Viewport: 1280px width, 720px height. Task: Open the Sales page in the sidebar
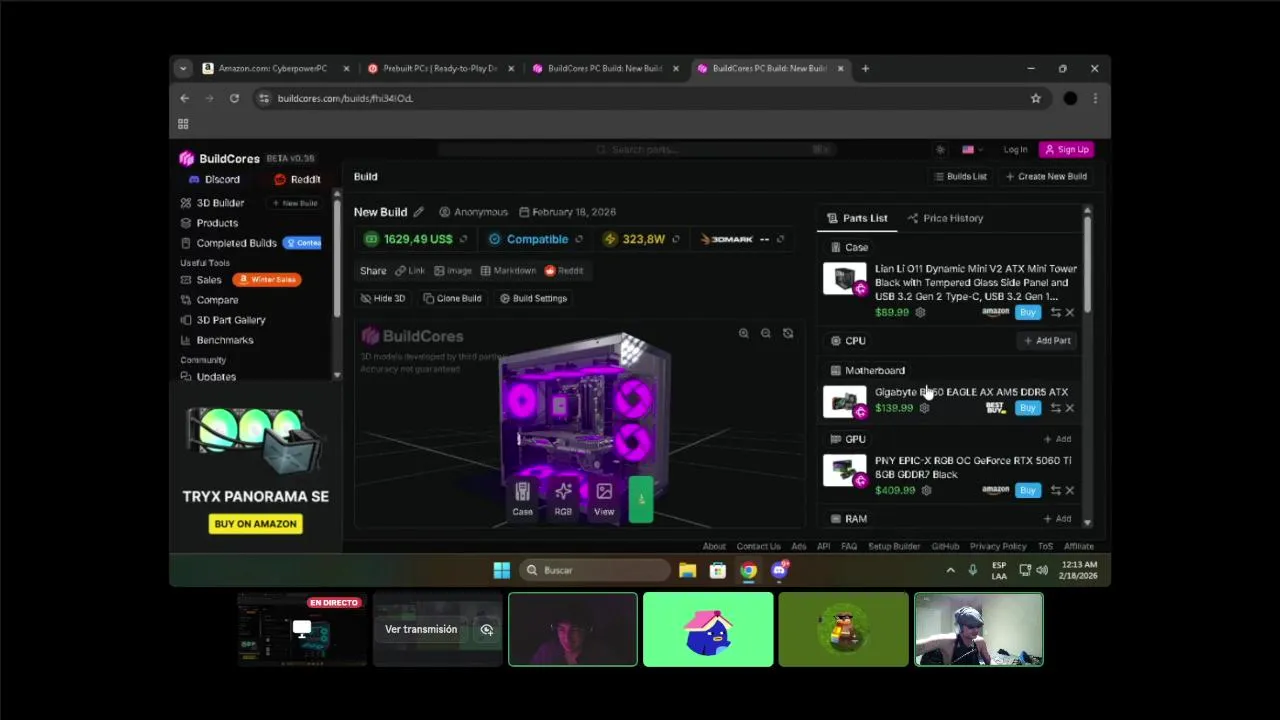point(201,280)
